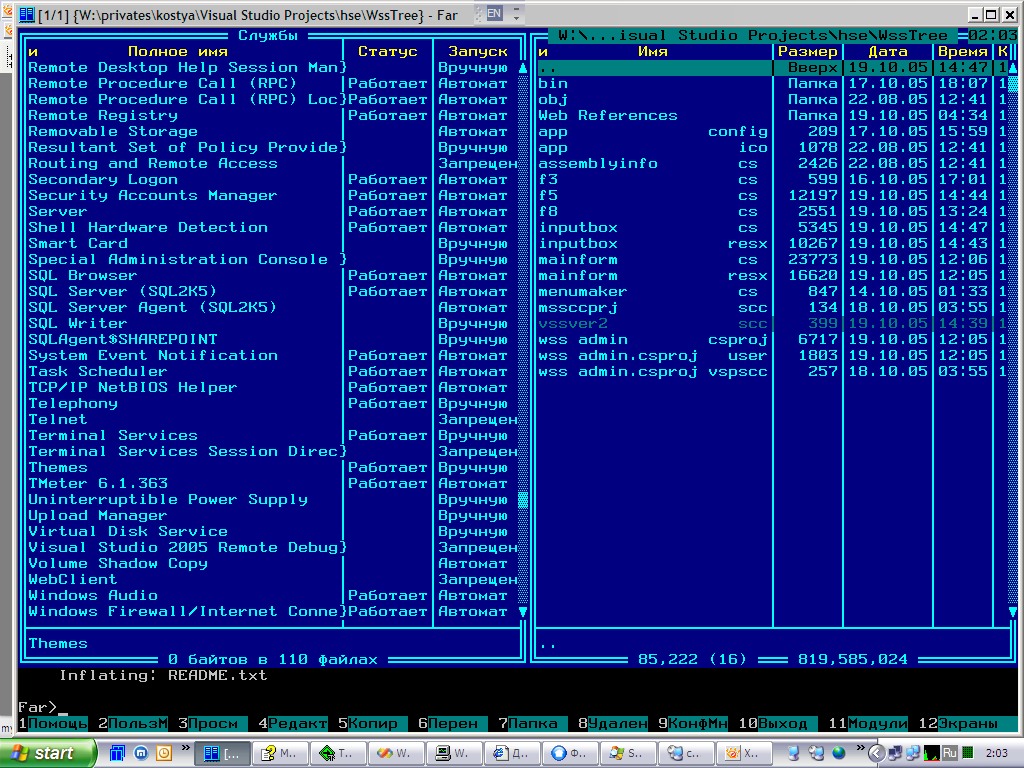
Task: Open the 'Ф..' taskbar button with blue circle icon
Action: point(569,754)
